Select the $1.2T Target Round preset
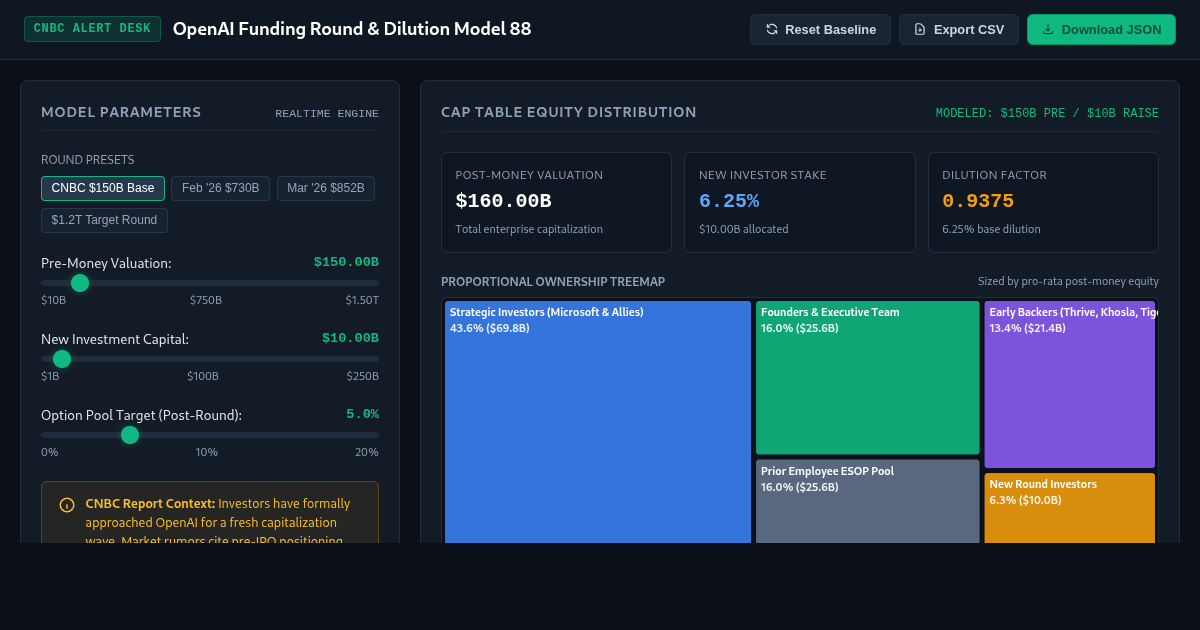 [104, 220]
